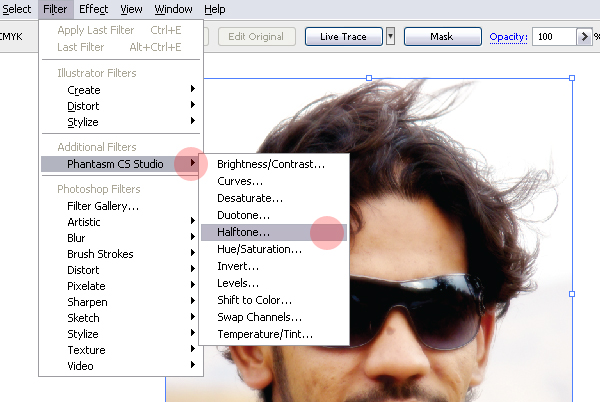Choose the Invert filter

coord(274,266)
